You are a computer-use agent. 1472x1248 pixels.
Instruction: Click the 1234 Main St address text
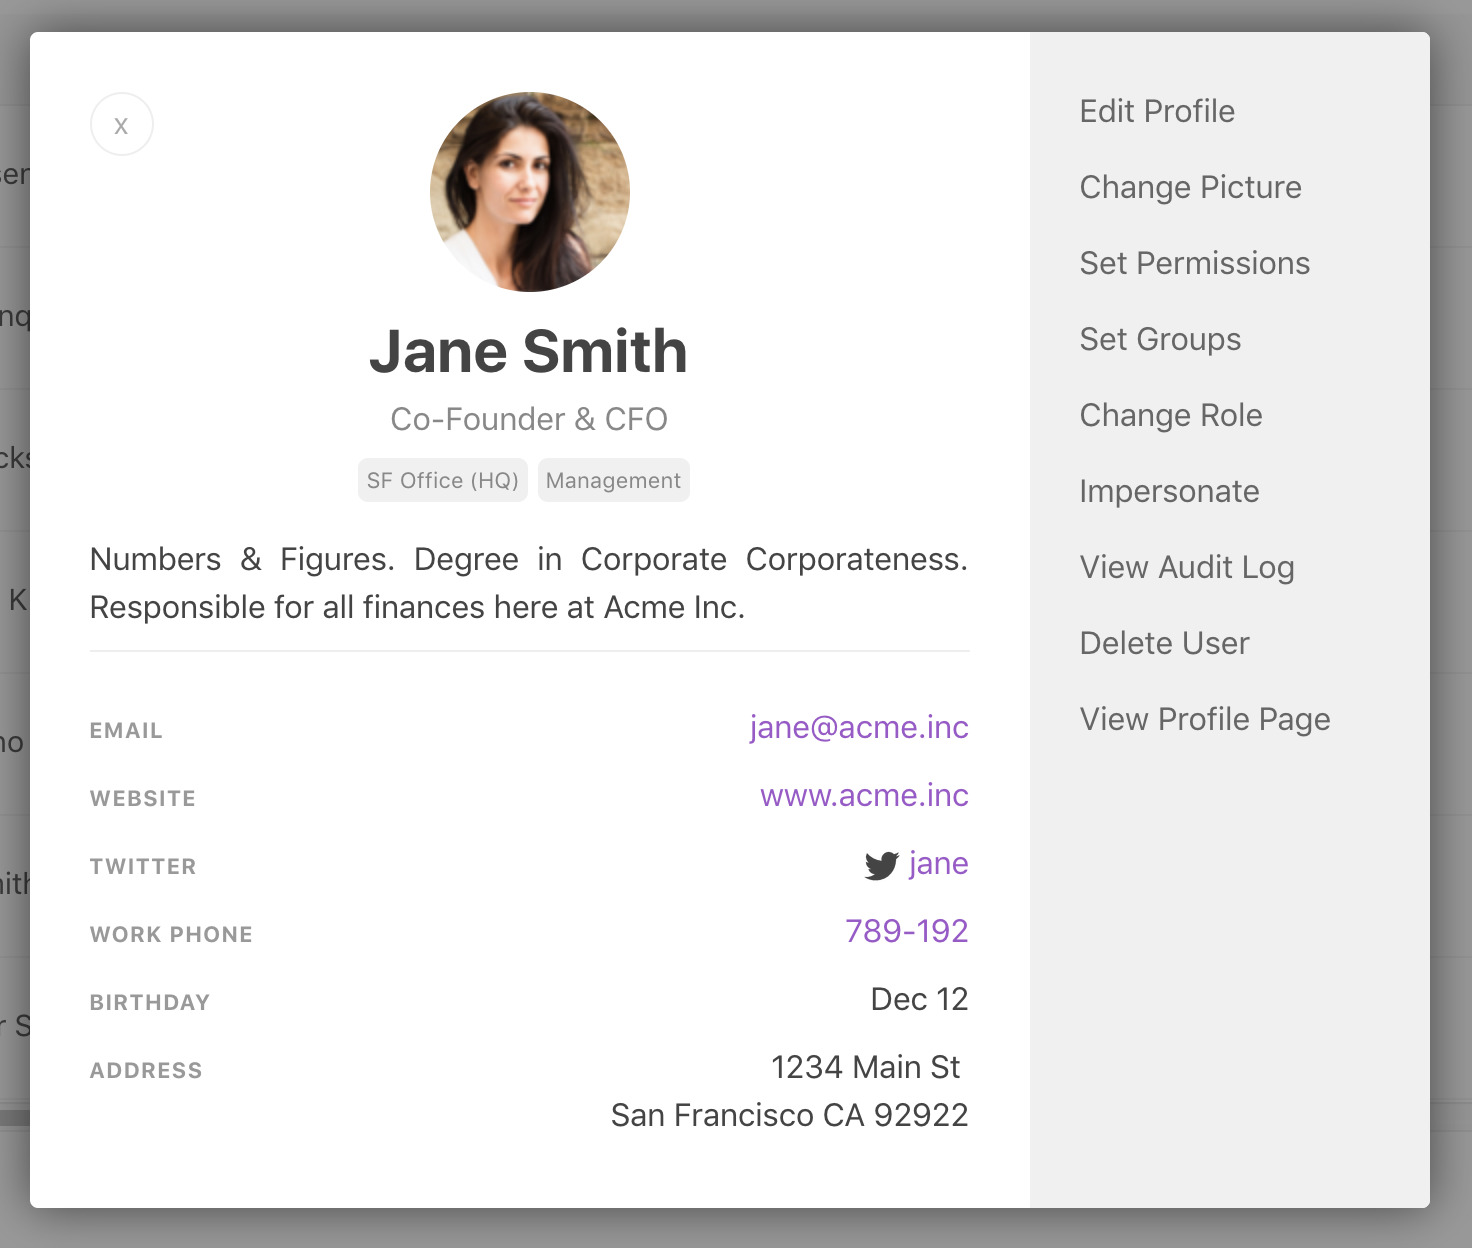(x=865, y=1067)
